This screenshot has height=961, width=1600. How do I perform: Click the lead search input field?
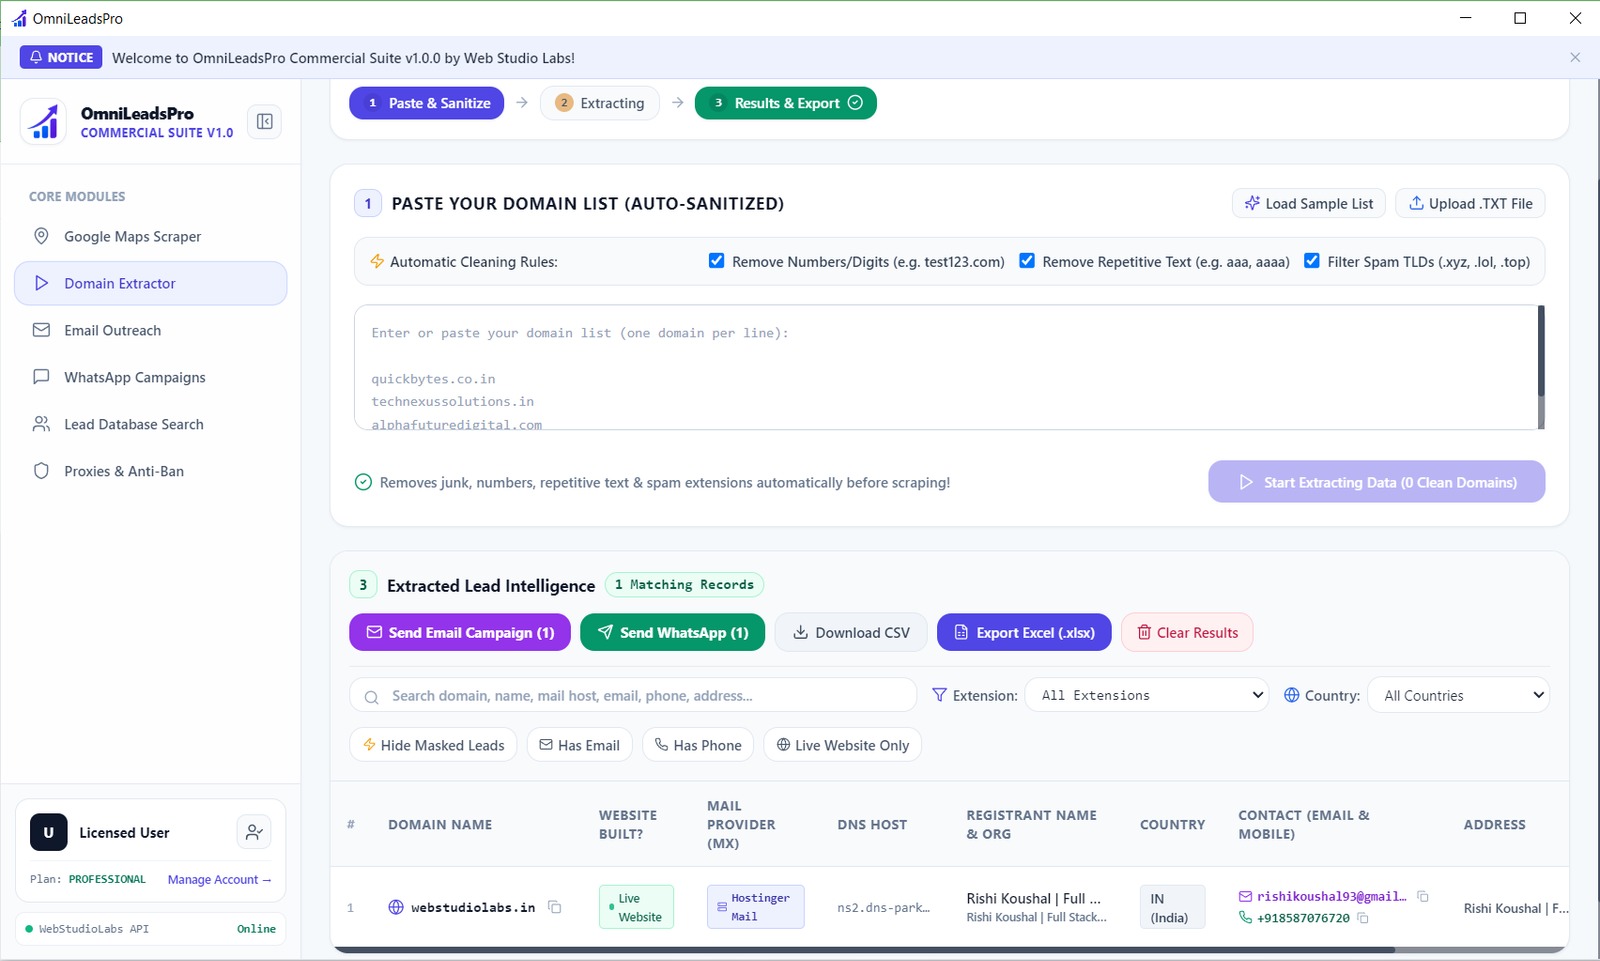633,695
